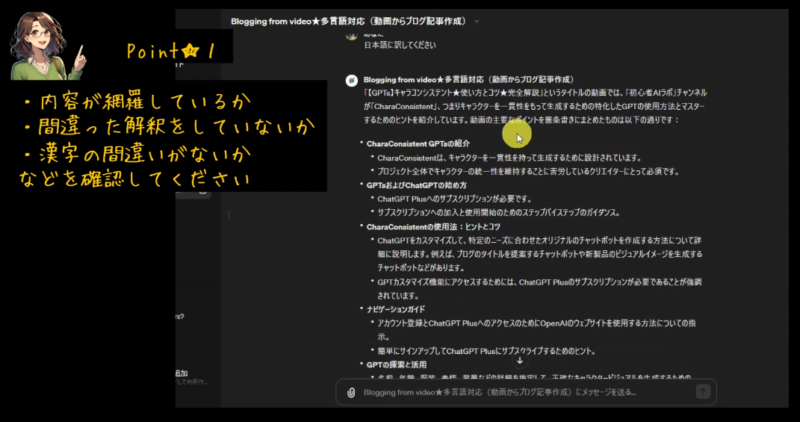Image resolution: width=800 pixels, height=422 pixels.
Task: Click the user message 日本語に訳してください
Action: point(400,45)
